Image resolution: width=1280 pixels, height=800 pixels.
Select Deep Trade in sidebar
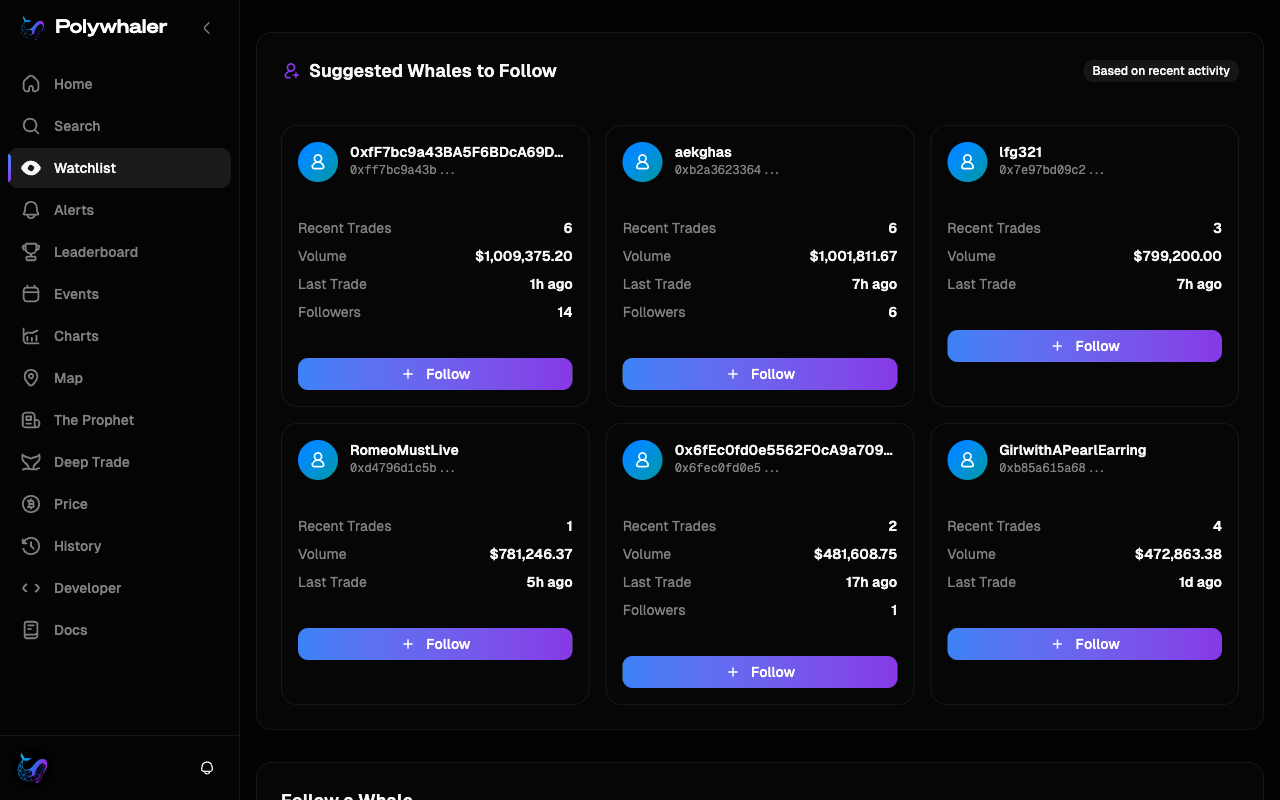(x=119, y=462)
